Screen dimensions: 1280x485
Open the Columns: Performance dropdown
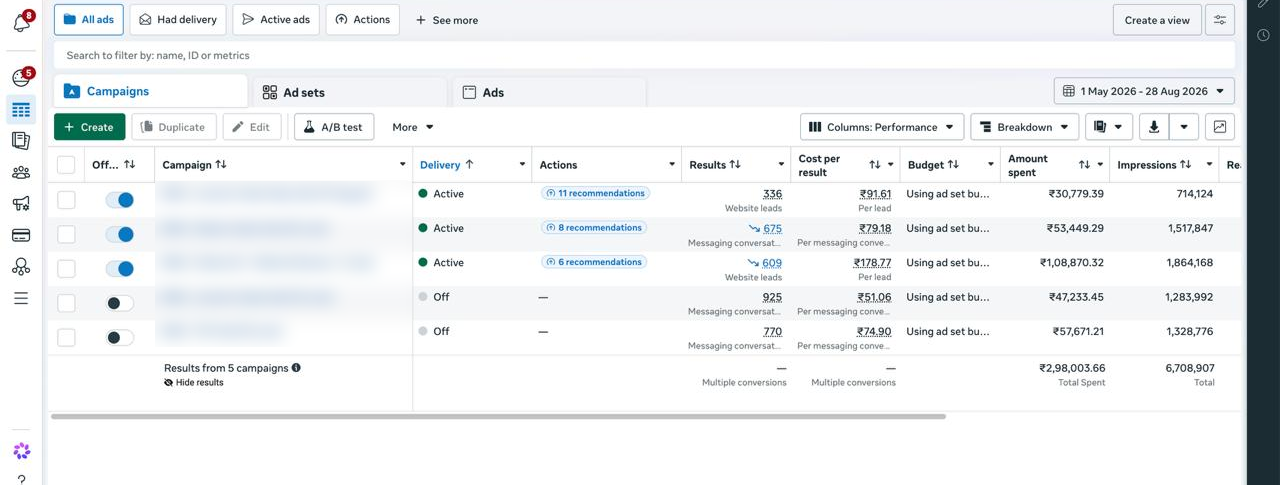click(882, 127)
